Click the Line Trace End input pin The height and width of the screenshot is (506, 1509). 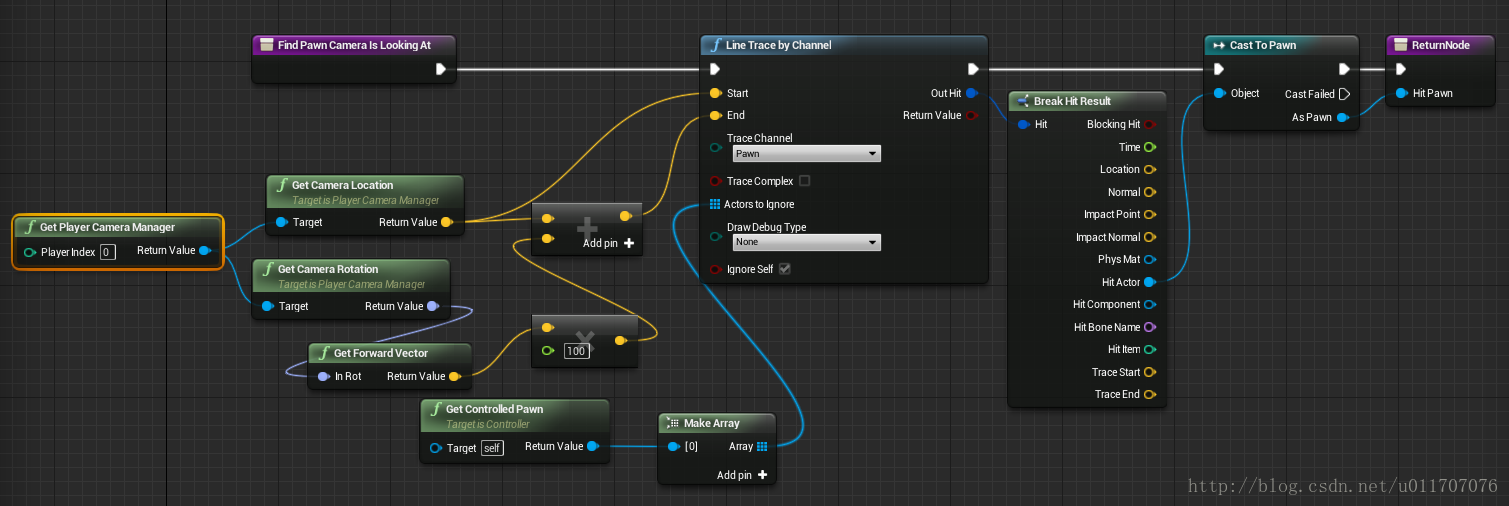(x=715, y=116)
